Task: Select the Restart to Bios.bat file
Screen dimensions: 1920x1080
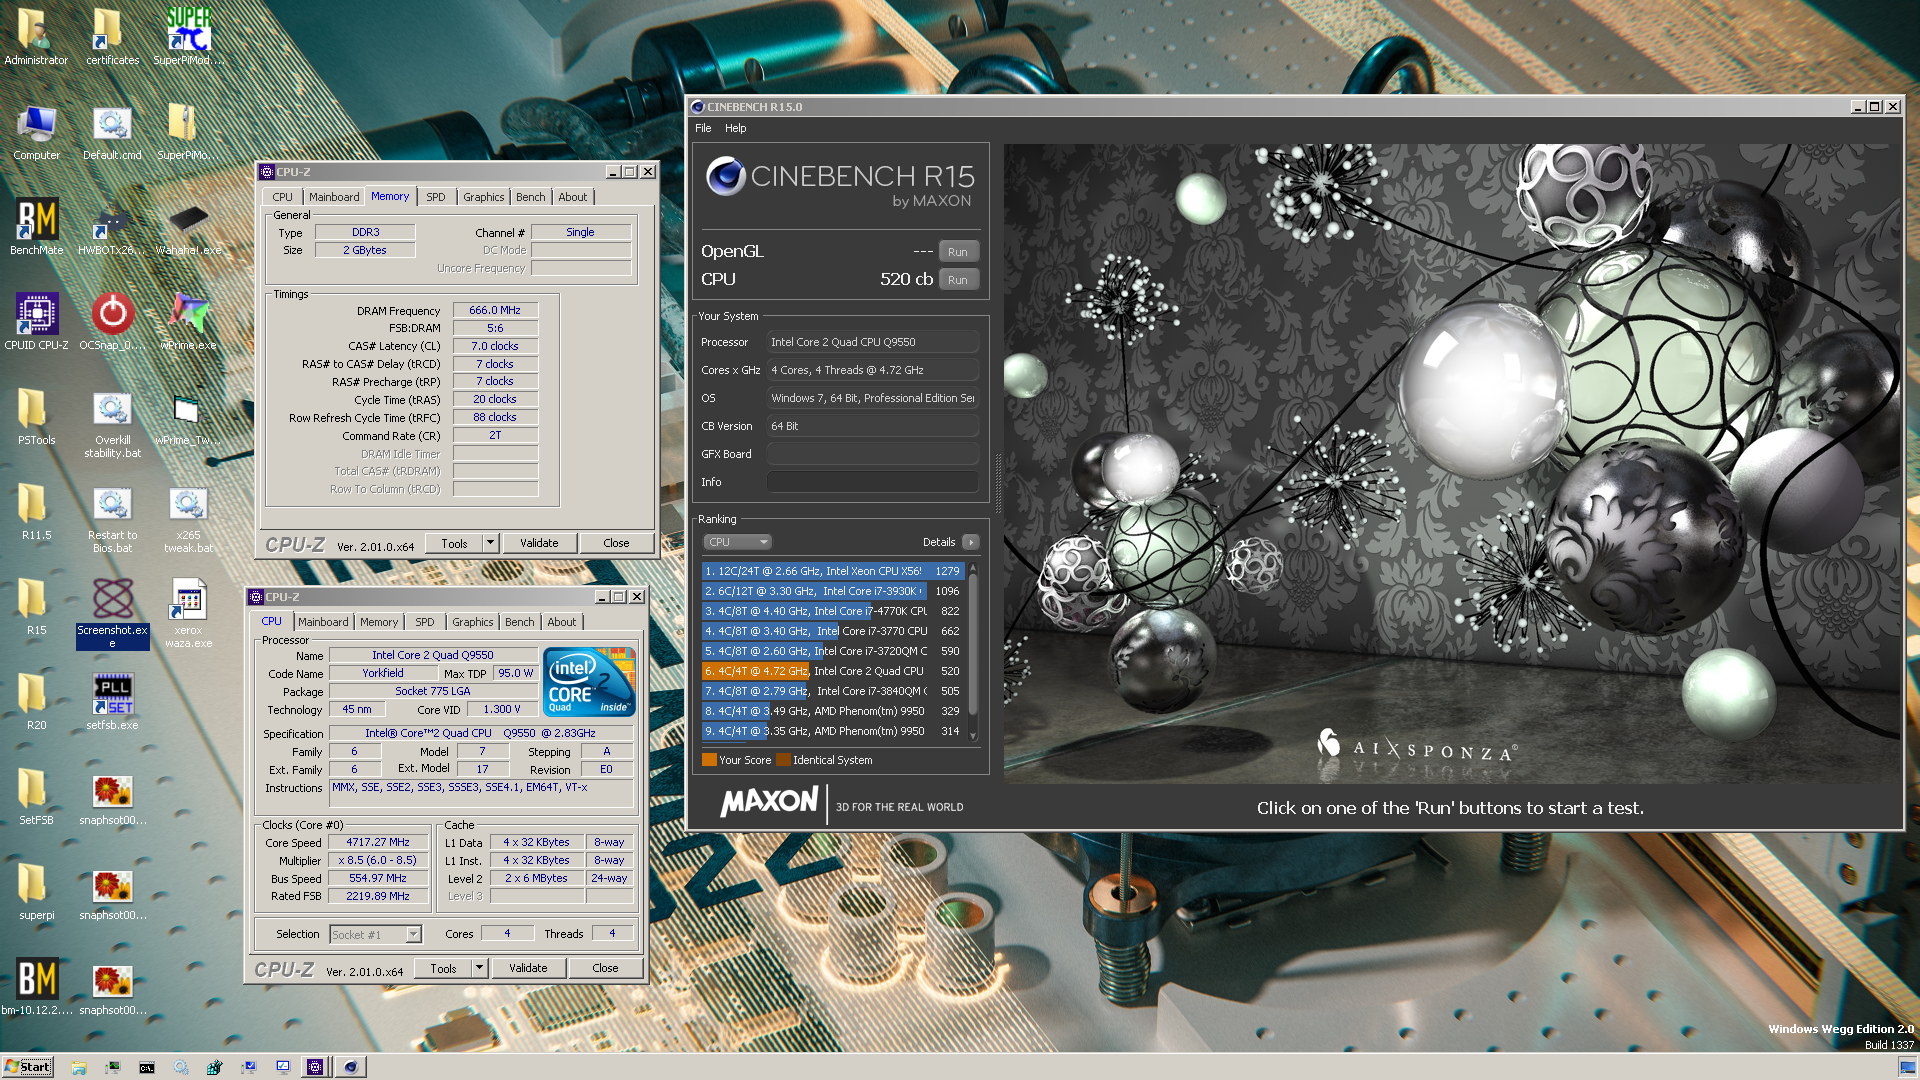Action: [x=112, y=519]
